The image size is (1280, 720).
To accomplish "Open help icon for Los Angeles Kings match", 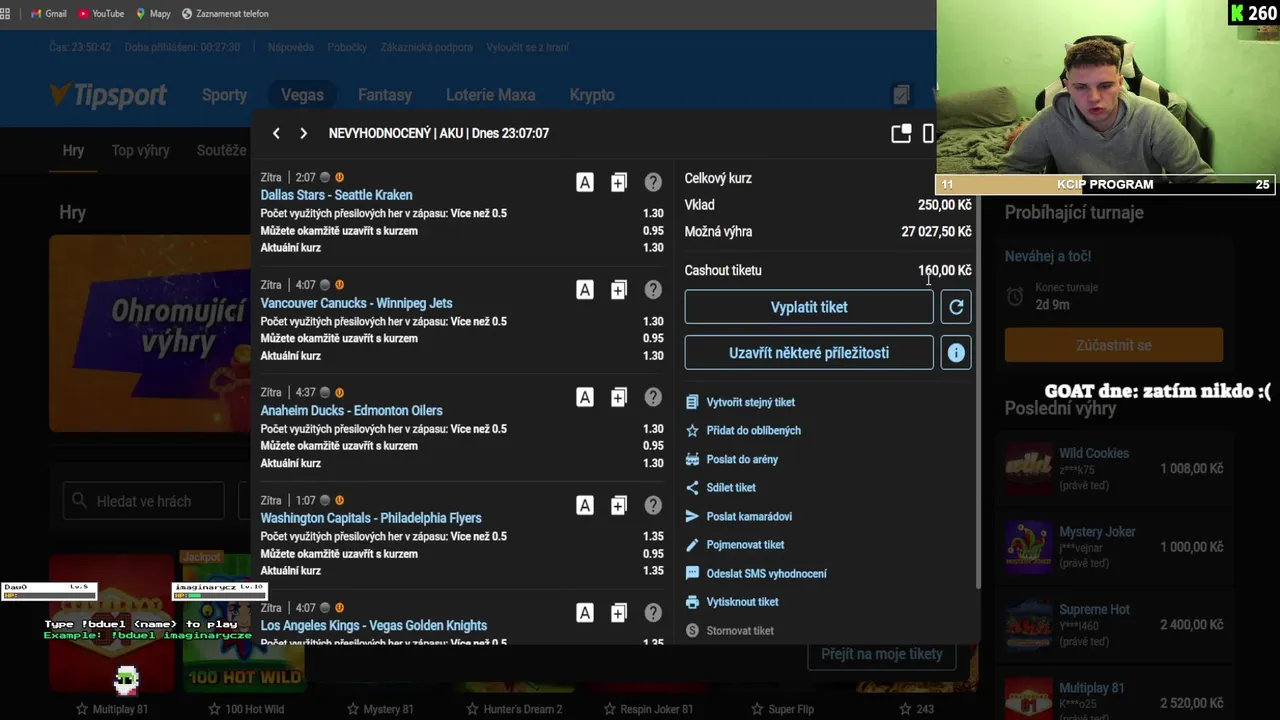I will 653,612.
